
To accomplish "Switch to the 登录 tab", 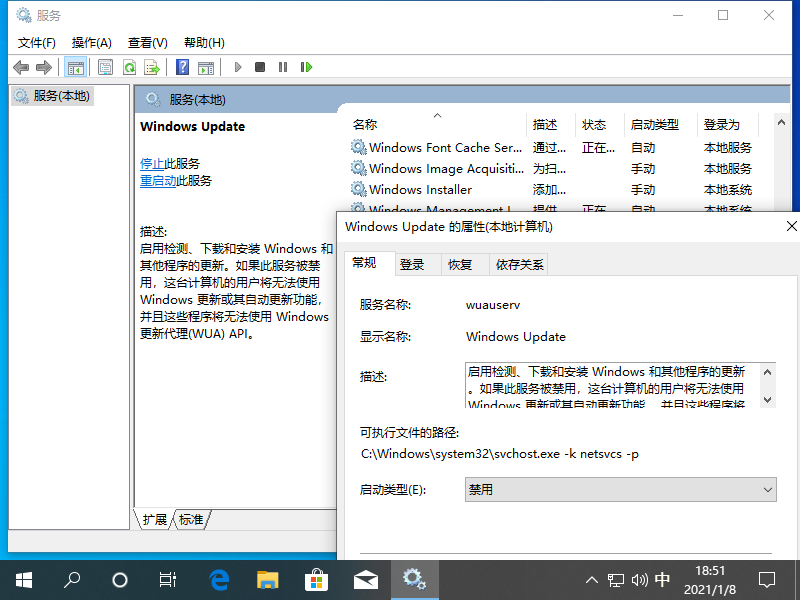I will tap(412, 264).
